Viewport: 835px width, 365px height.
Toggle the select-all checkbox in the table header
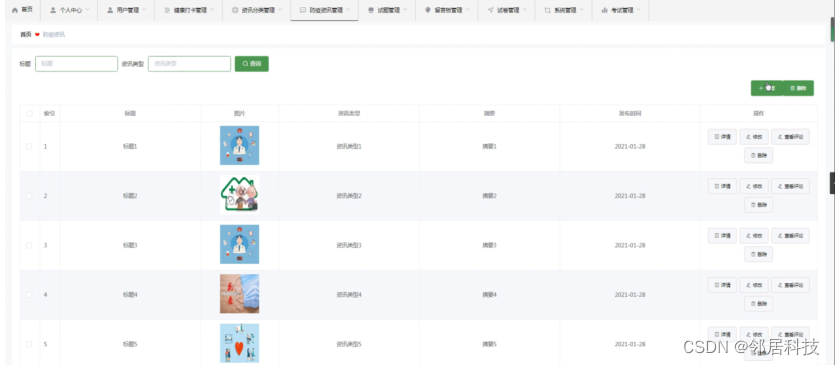tap(30, 113)
